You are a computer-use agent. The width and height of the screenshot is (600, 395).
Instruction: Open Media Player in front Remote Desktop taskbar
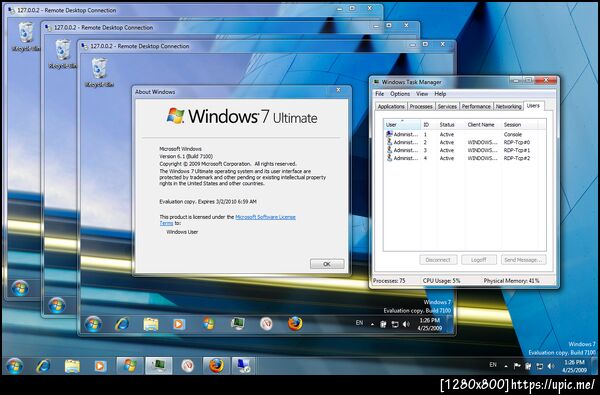[x=179, y=325]
